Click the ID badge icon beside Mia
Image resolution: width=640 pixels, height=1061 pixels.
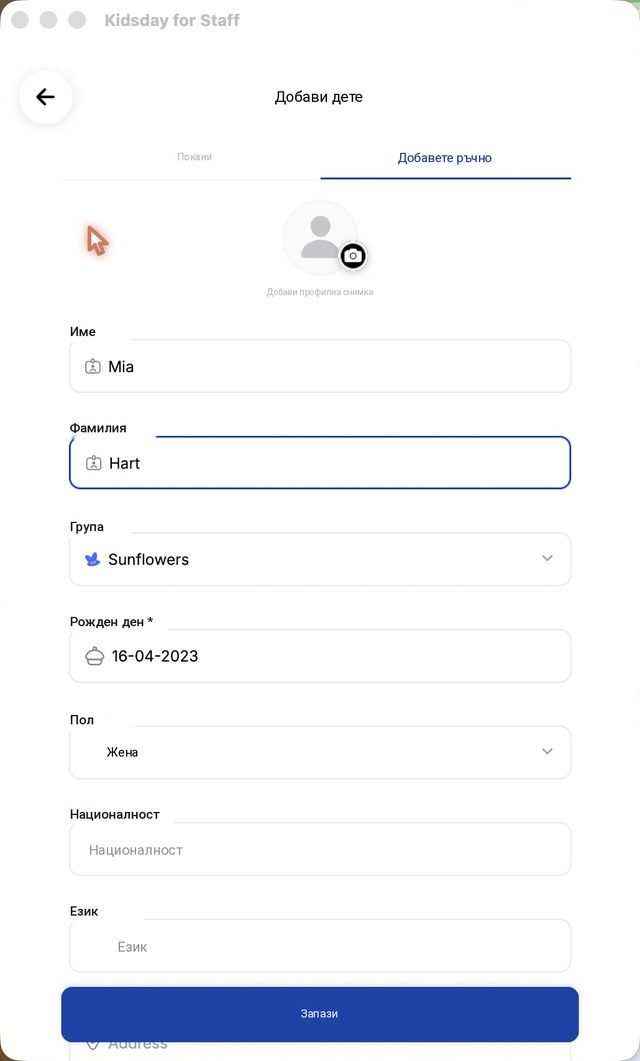click(x=93, y=367)
